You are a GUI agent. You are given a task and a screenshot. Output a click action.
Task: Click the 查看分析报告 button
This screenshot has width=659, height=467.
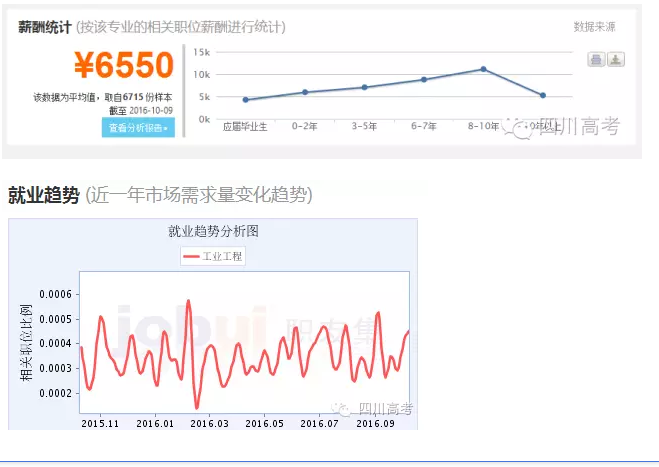[138, 128]
